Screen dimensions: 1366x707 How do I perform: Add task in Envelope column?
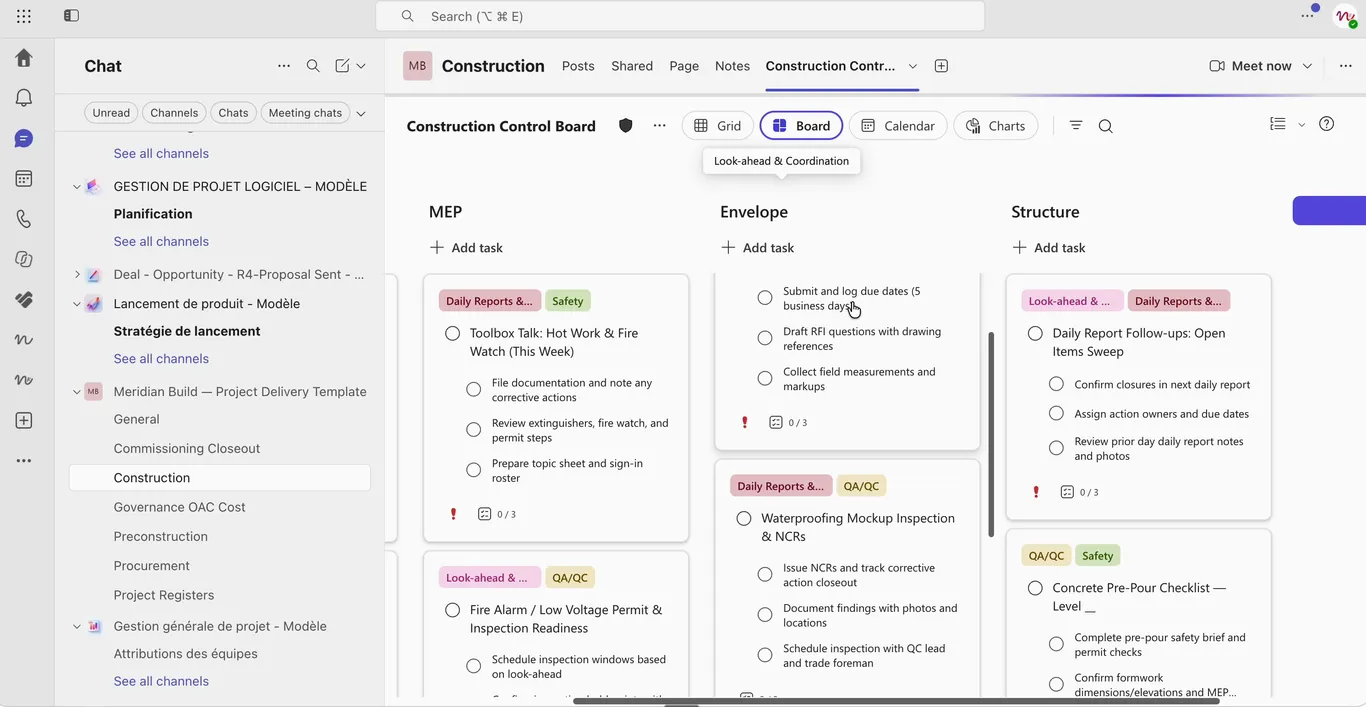click(x=757, y=248)
